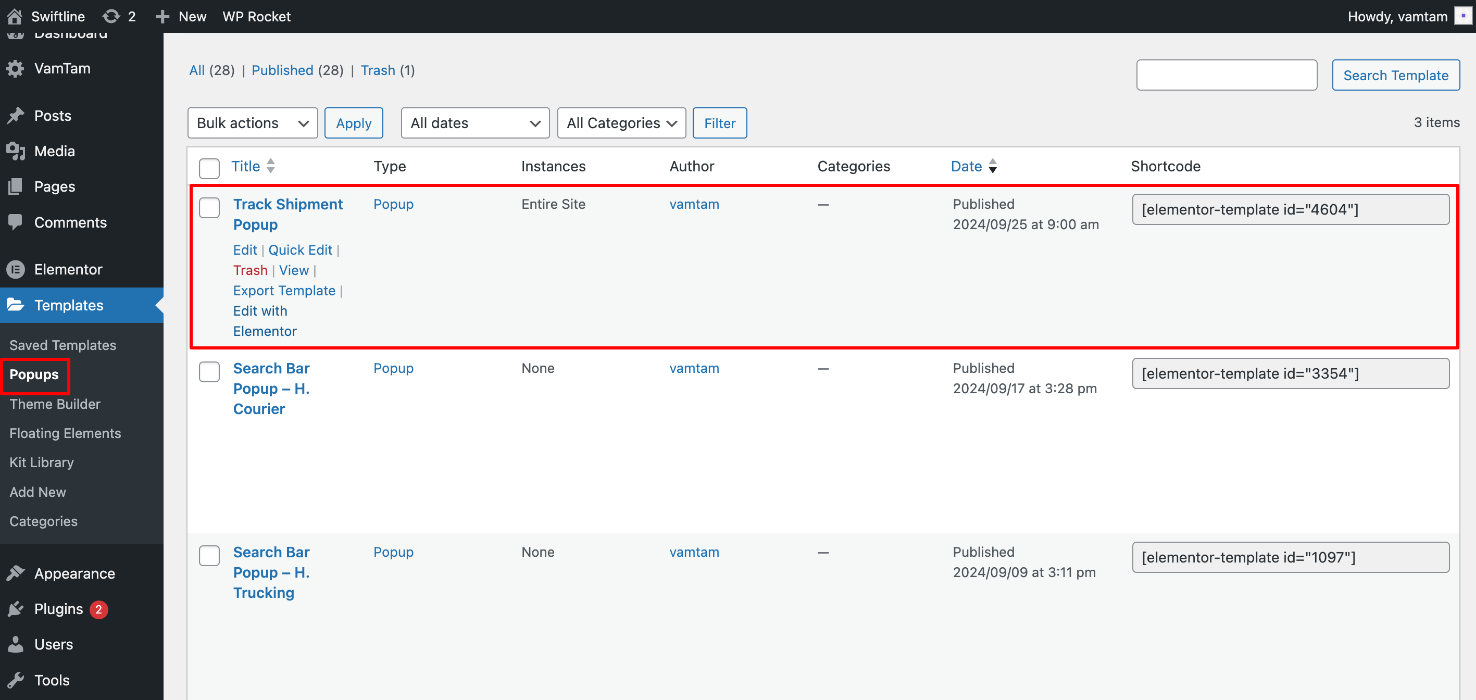Click the Plugins plug icon in sidebar
This screenshot has height=700, width=1476.
coord(15,609)
